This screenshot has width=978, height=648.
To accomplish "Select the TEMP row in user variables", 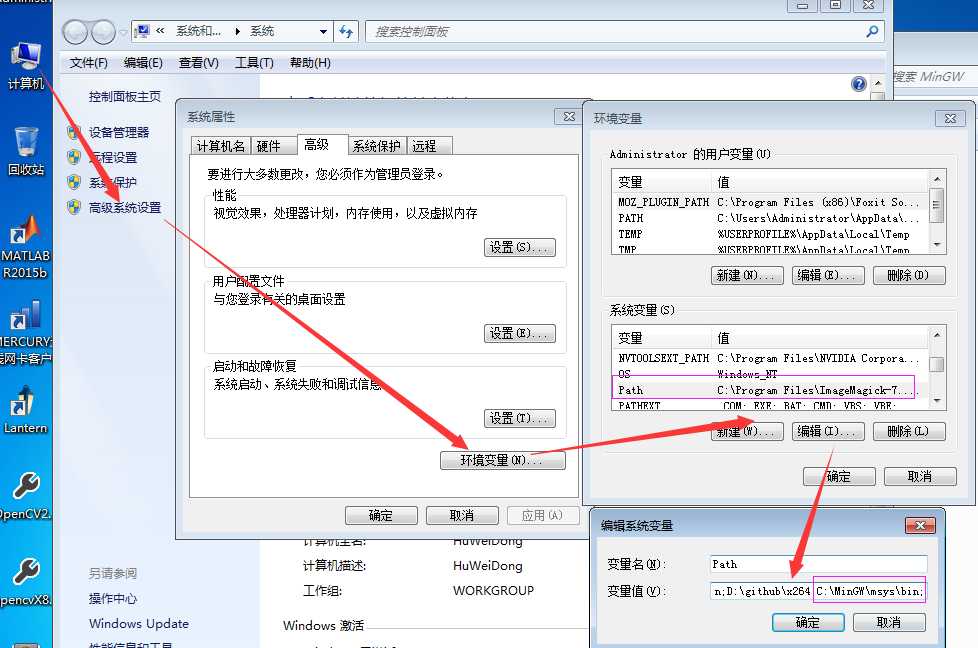I will click(x=770, y=235).
